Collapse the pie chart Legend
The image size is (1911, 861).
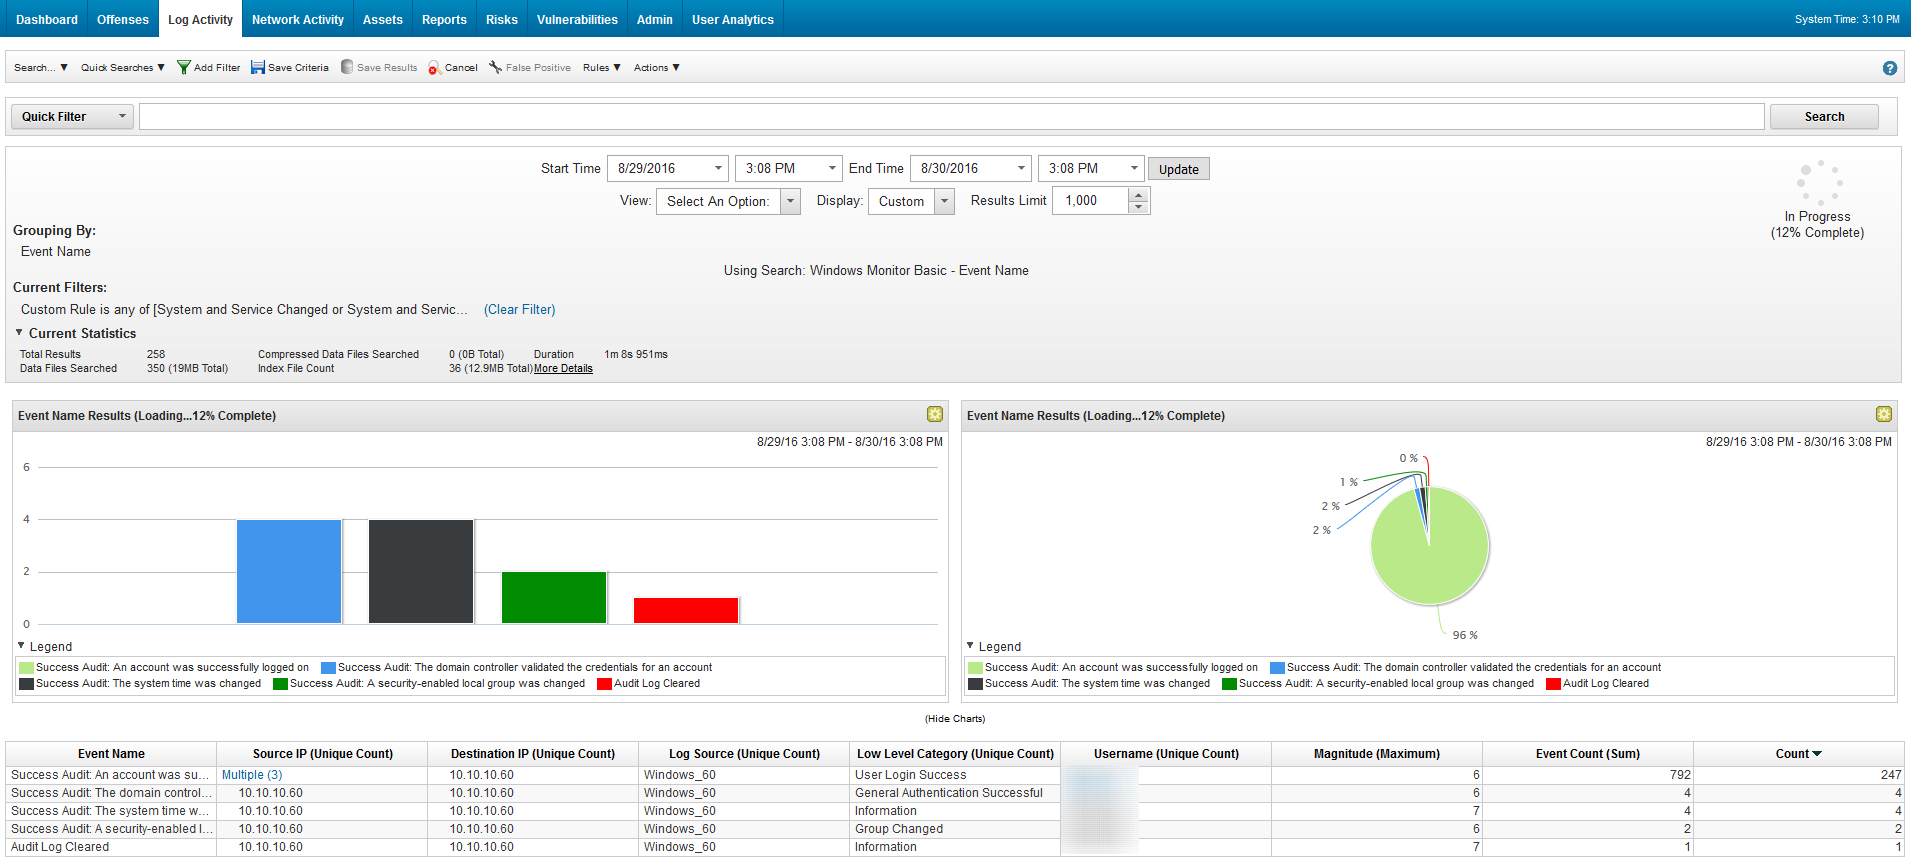[970, 646]
